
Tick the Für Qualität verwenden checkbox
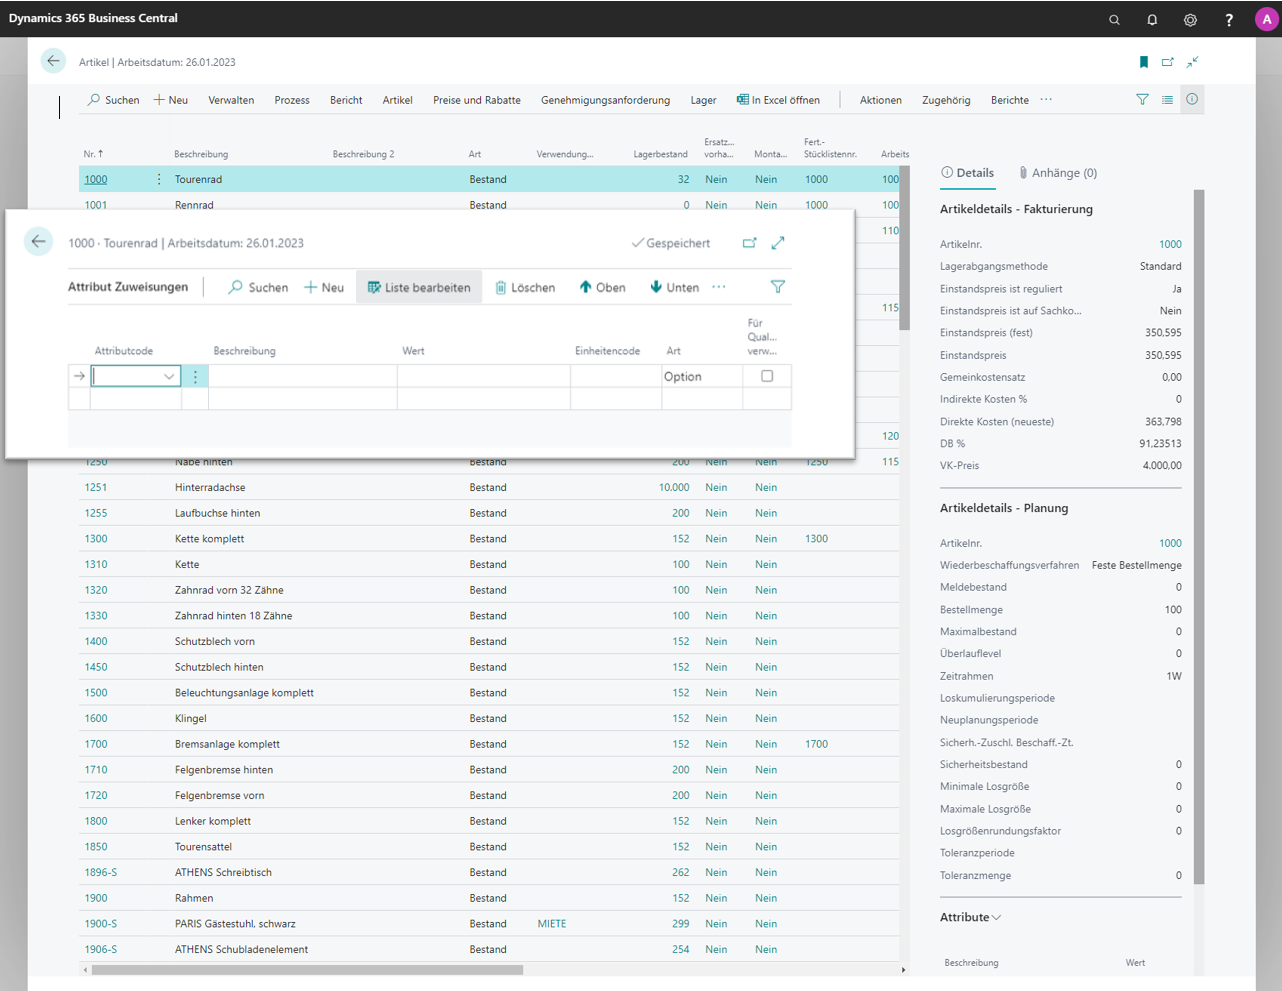tap(767, 376)
